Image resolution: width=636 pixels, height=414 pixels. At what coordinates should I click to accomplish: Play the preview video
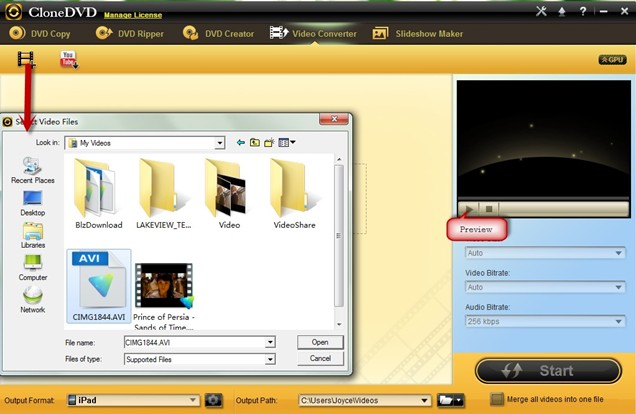click(469, 209)
